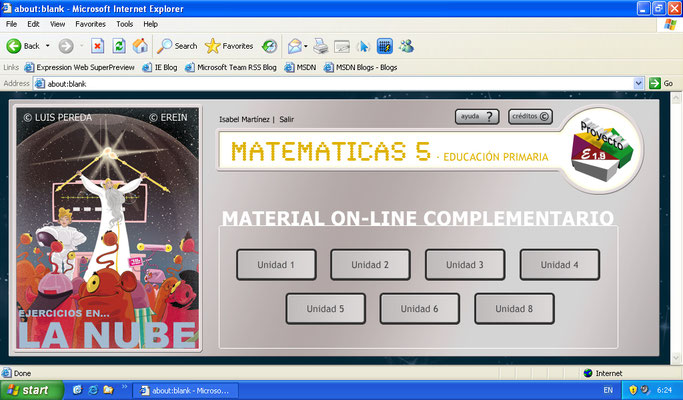Open Unidad 5
Screen dimensions: 683x400
point(325,308)
